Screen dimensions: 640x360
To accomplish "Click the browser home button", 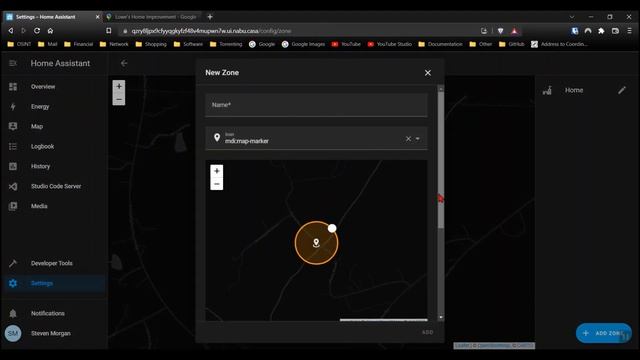I will pos(50,31).
